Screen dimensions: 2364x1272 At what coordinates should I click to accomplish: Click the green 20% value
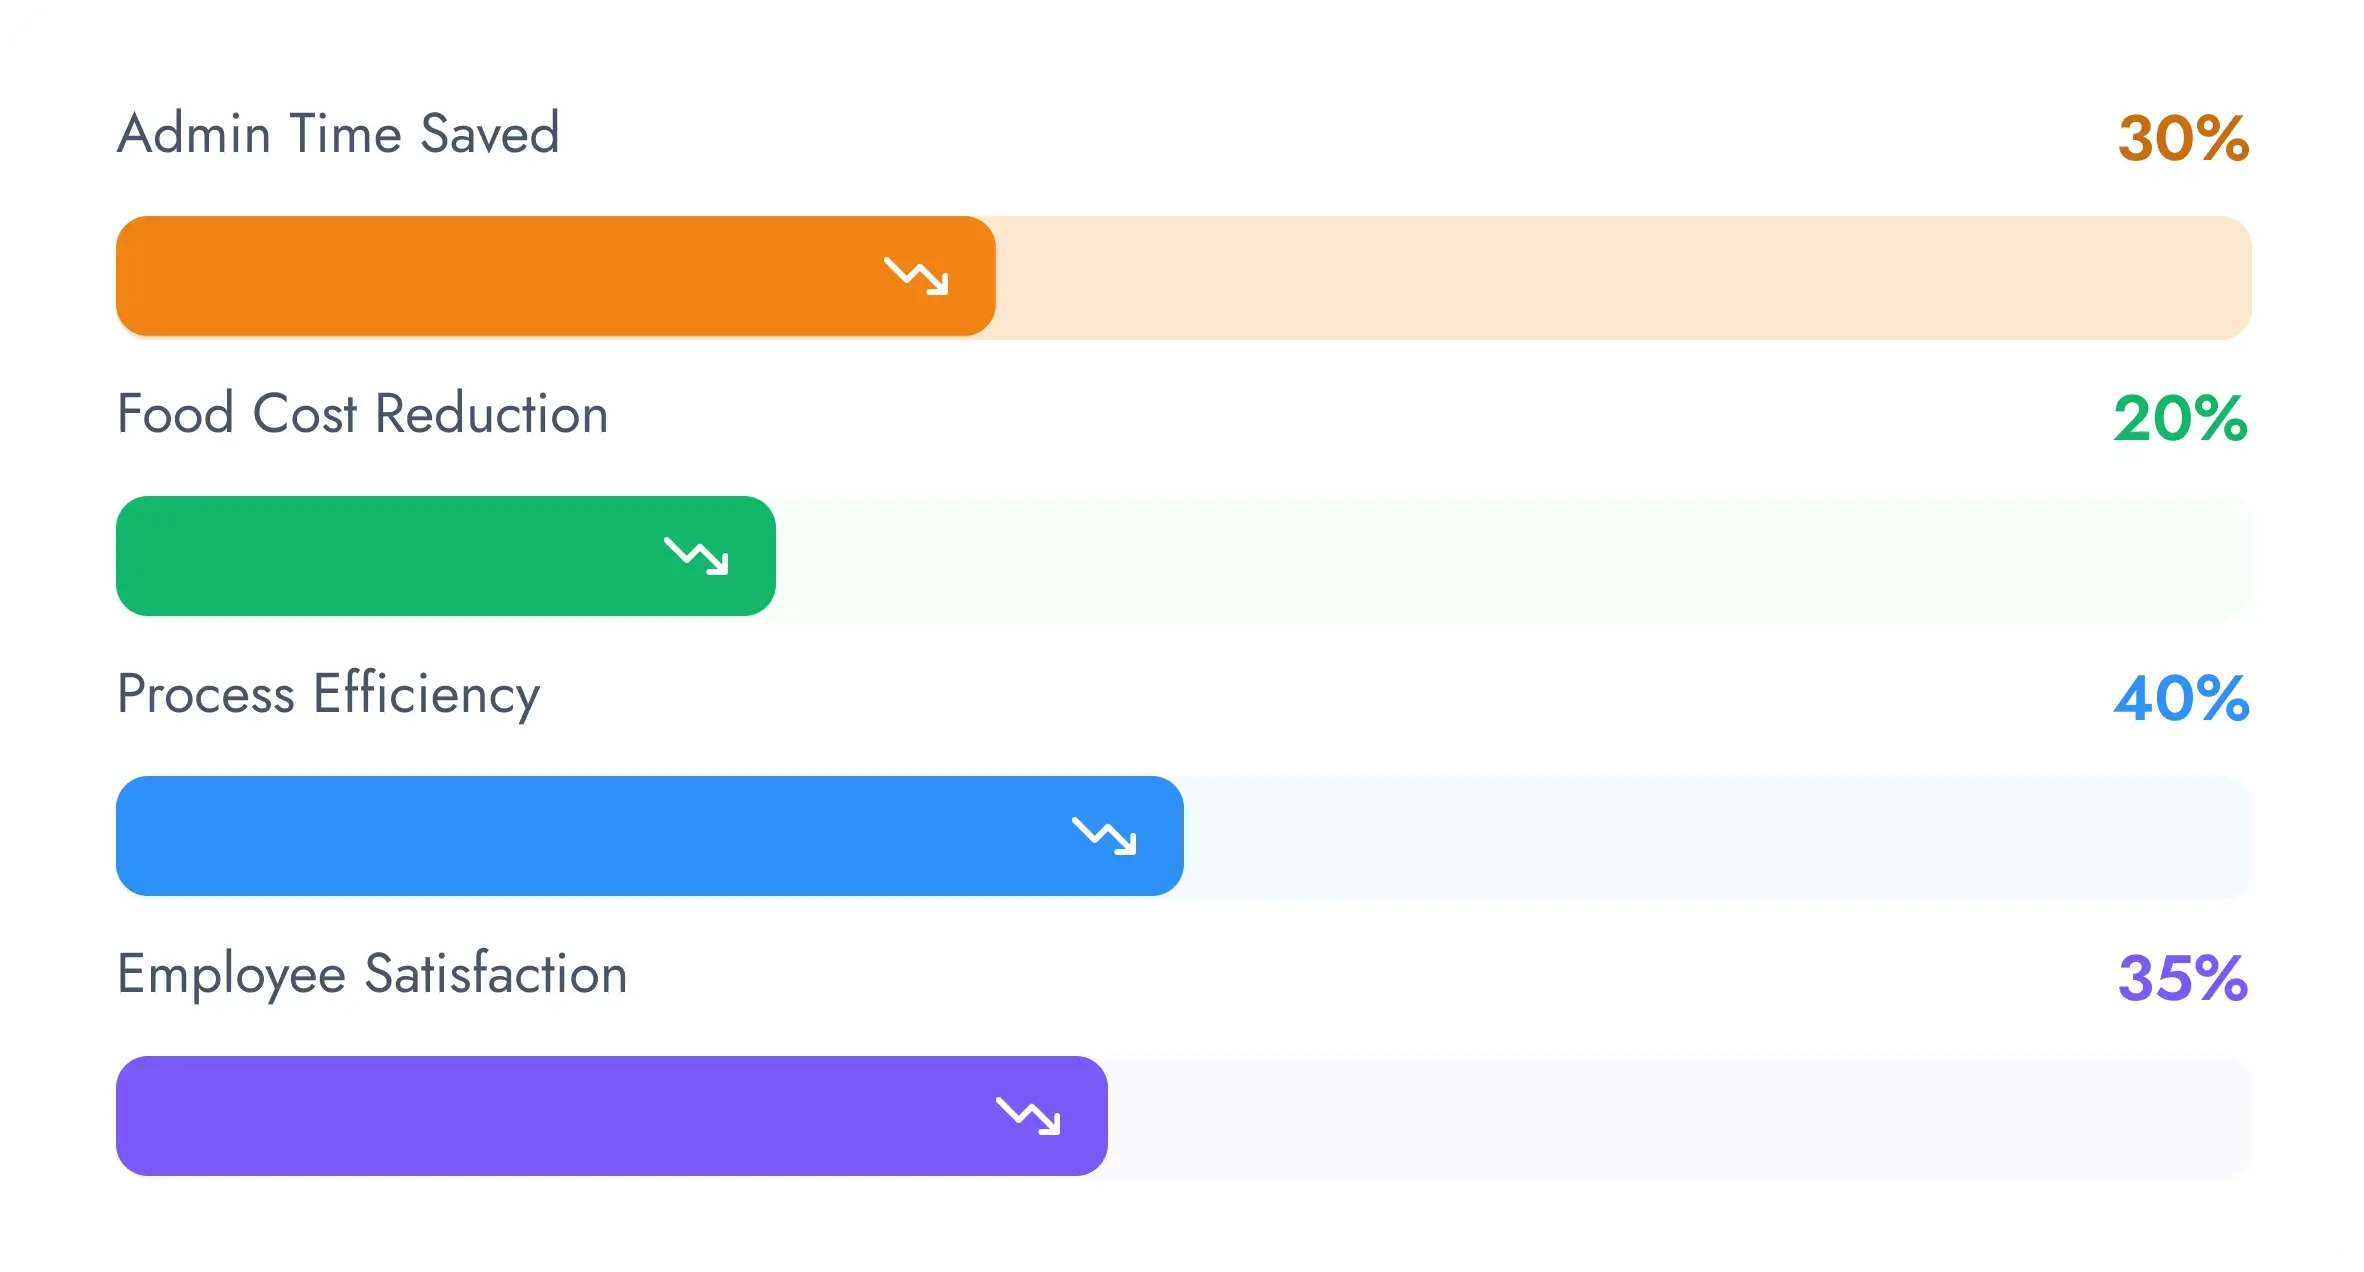click(x=2180, y=418)
